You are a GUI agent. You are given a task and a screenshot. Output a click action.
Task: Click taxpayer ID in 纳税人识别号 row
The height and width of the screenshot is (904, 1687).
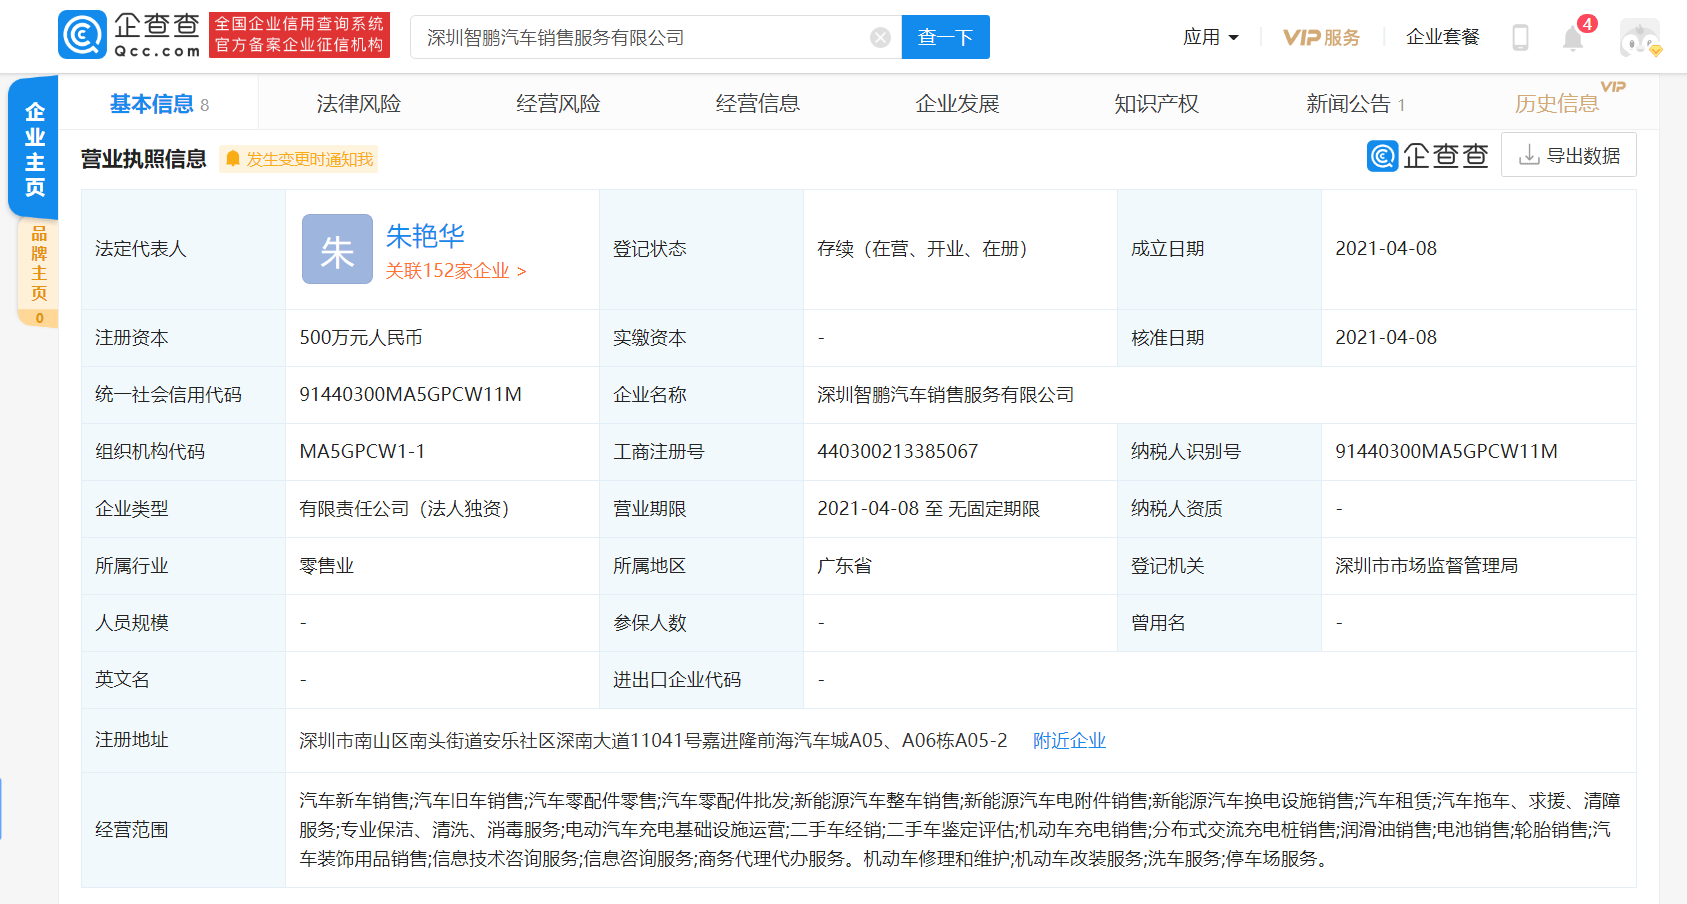pyautogui.click(x=1446, y=451)
